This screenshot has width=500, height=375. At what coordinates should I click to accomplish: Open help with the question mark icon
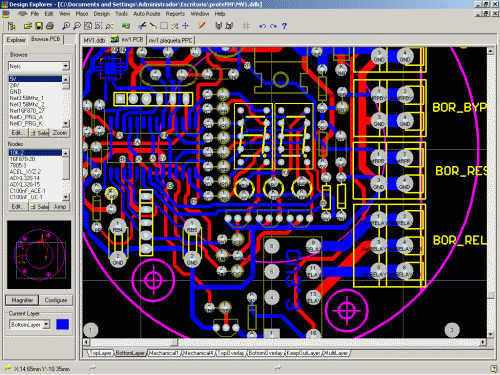pyautogui.click(x=284, y=26)
